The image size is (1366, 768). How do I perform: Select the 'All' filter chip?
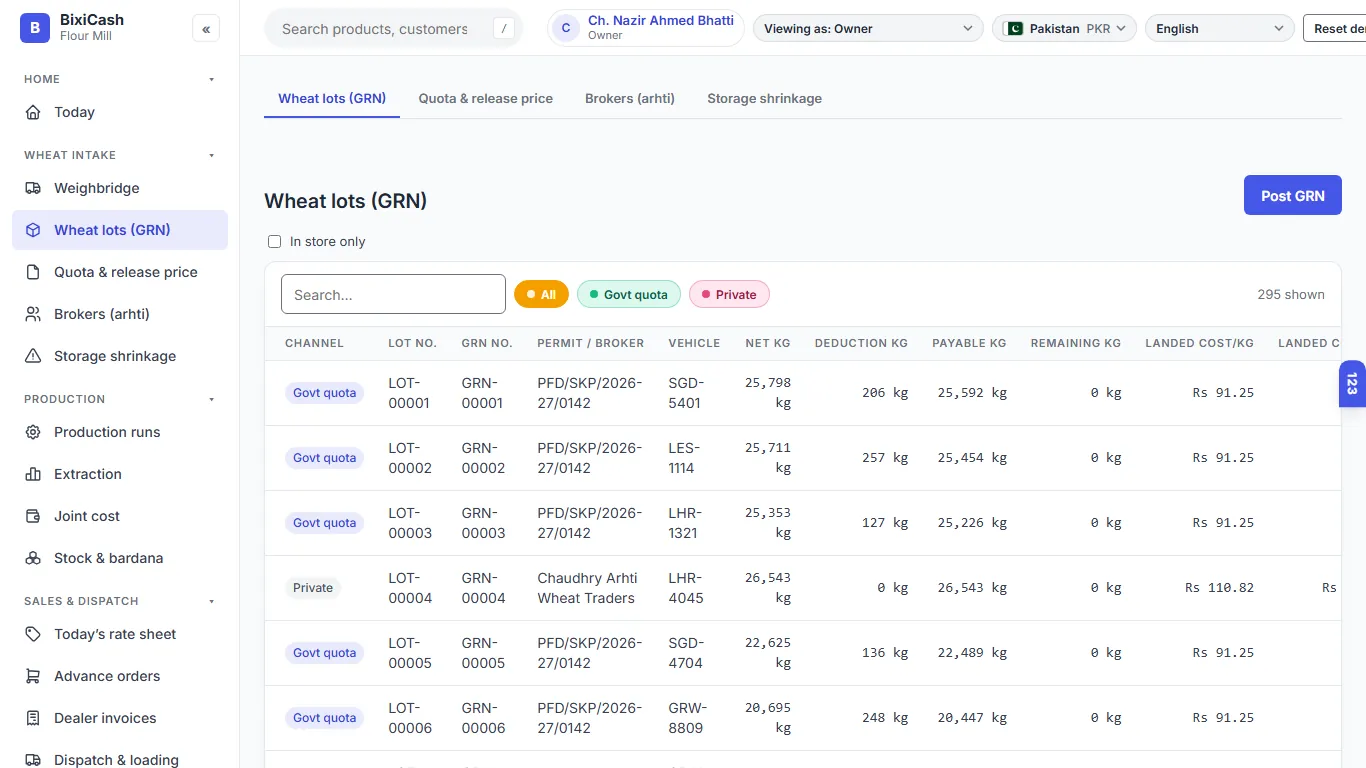tap(541, 294)
